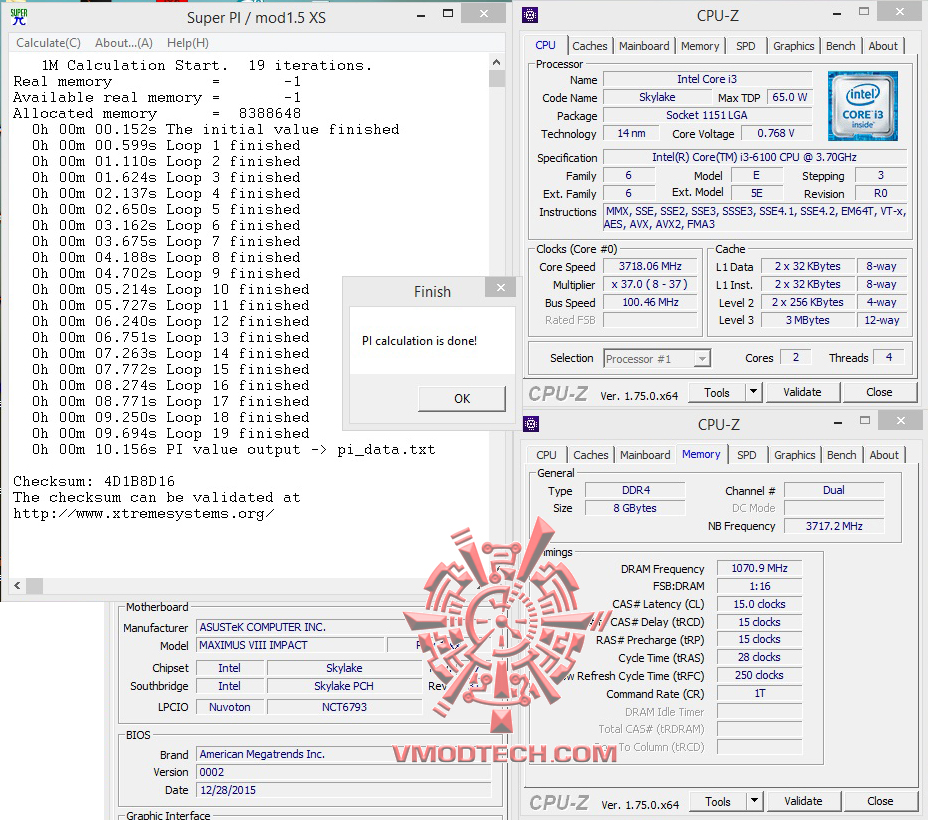Click the Core Voltage value 0.768 V
The image size is (928, 820).
(x=776, y=134)
